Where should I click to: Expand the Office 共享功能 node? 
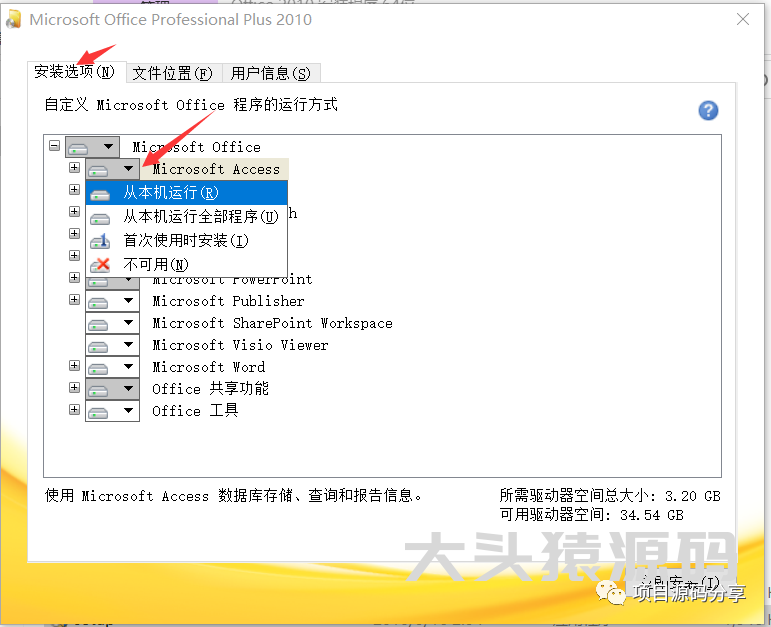[74, 388]
